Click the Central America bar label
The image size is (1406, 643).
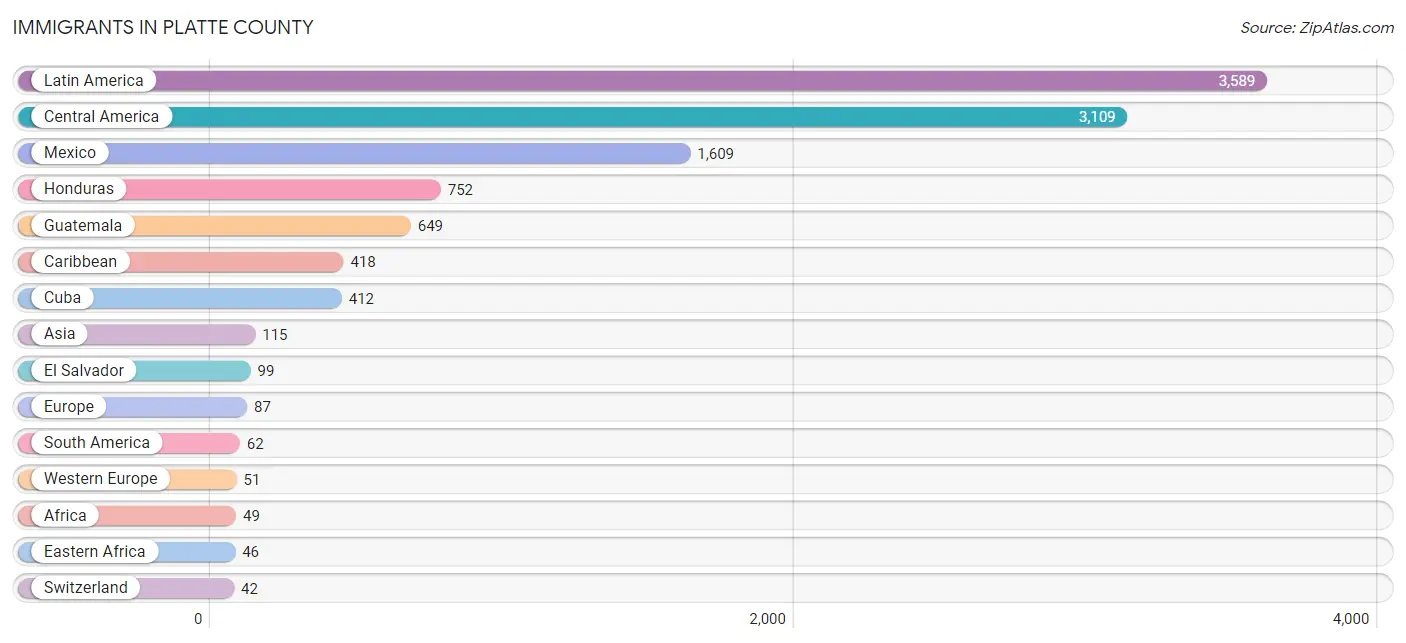pos(101,117)
